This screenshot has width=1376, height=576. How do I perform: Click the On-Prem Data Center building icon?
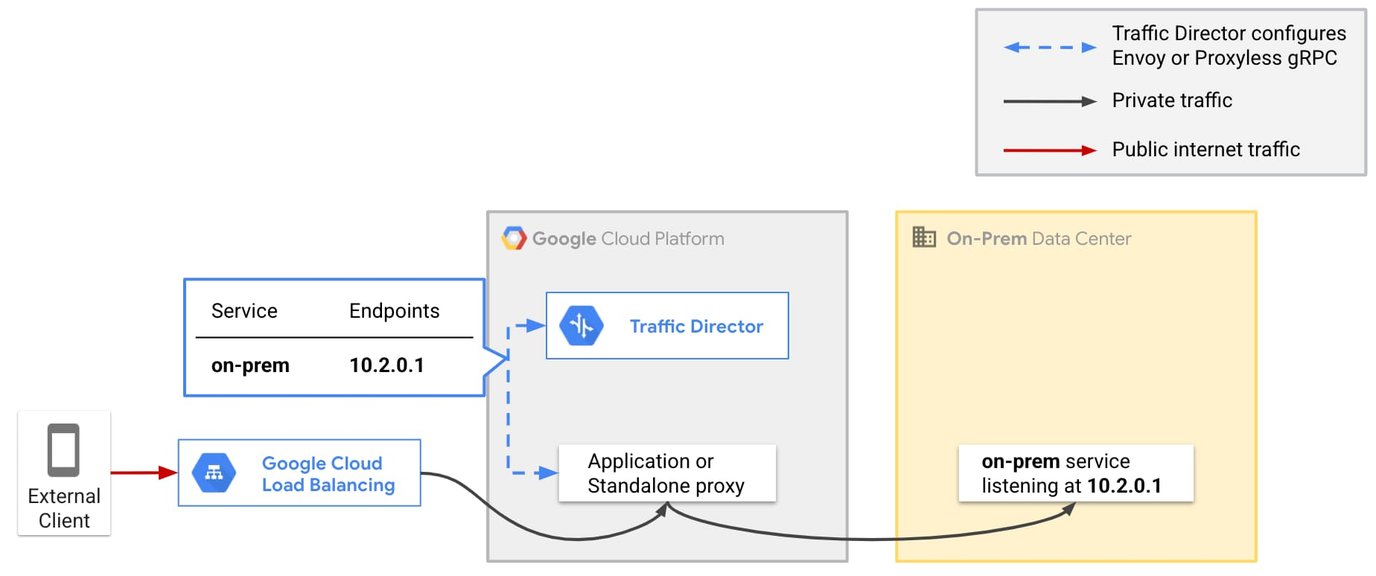pyautogui.click(x=924, y=238)
